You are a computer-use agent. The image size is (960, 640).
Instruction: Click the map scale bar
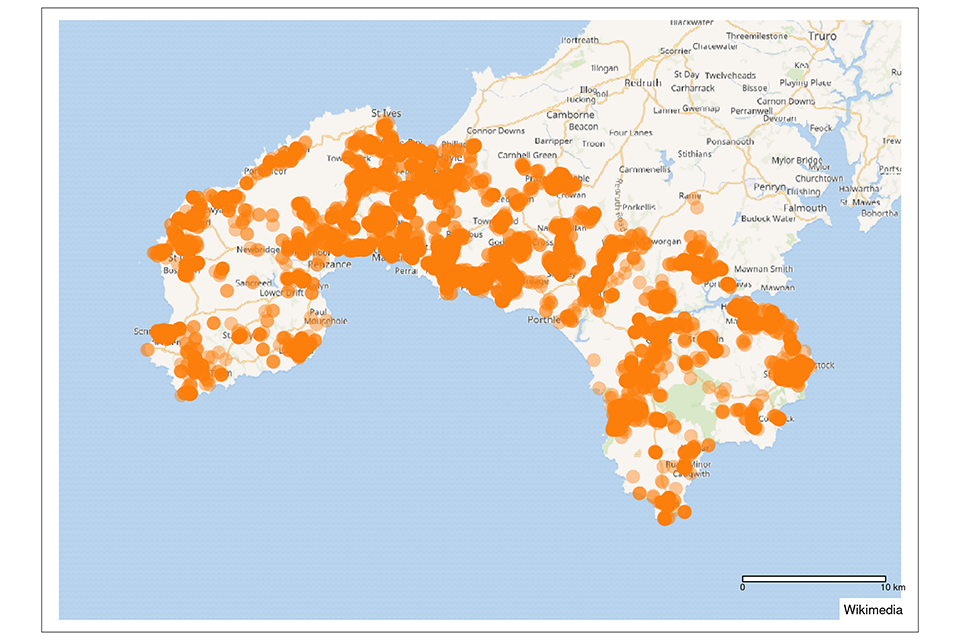(x=813, y=579)
